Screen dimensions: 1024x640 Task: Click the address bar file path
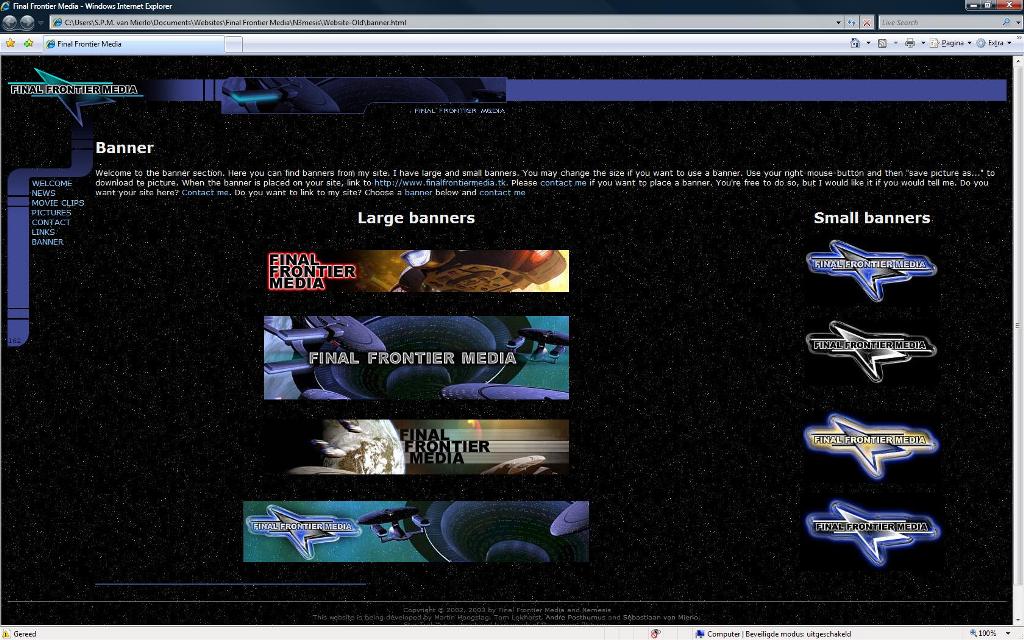coord(235,22)
